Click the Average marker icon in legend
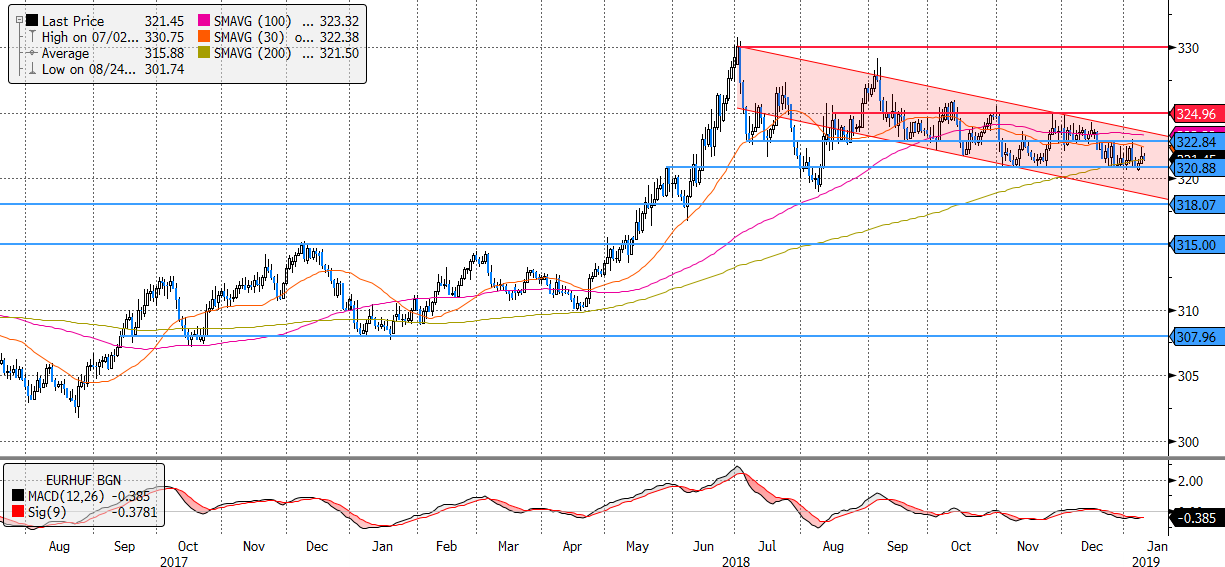Image resolution: width=1225 pixels, height=567 pixels. click(x=33, y=53)
